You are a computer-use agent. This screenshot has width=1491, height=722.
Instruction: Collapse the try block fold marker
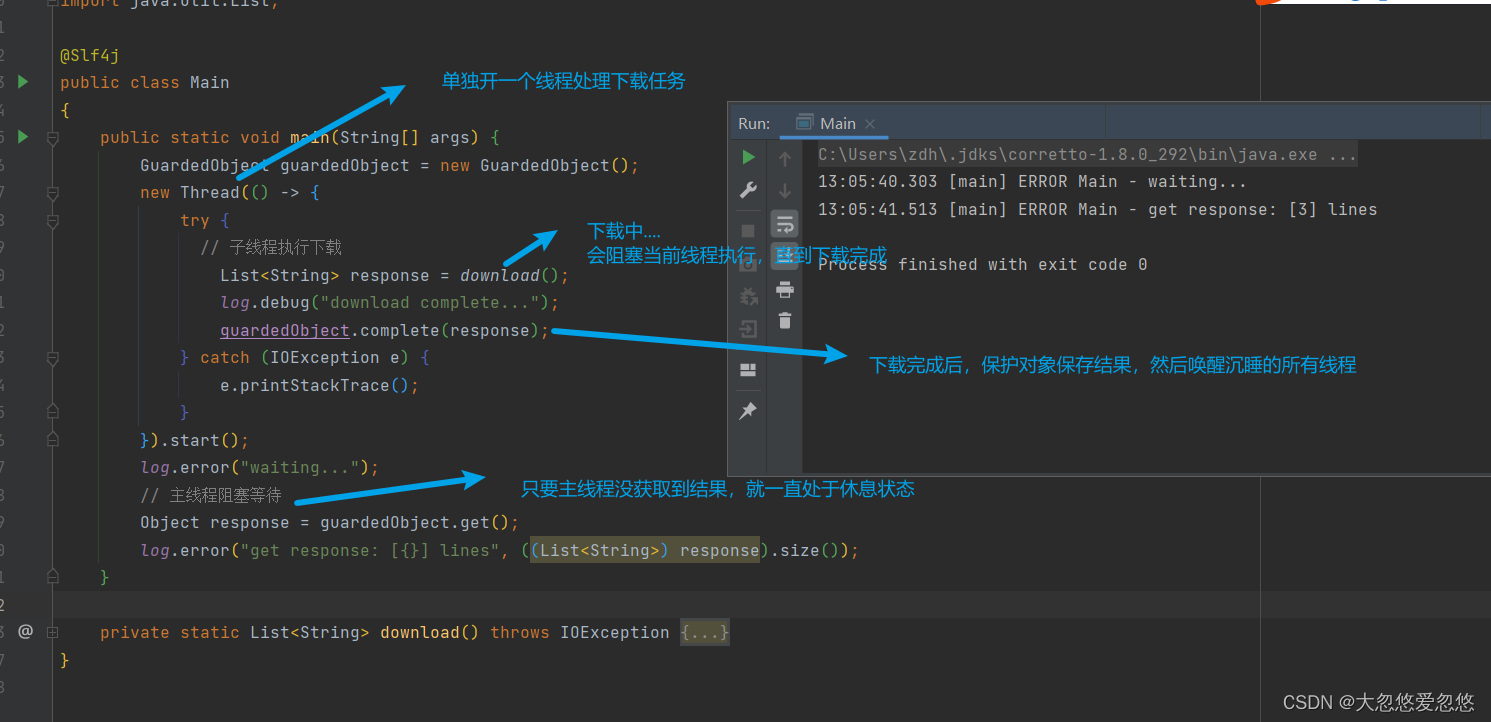(53, 220)
